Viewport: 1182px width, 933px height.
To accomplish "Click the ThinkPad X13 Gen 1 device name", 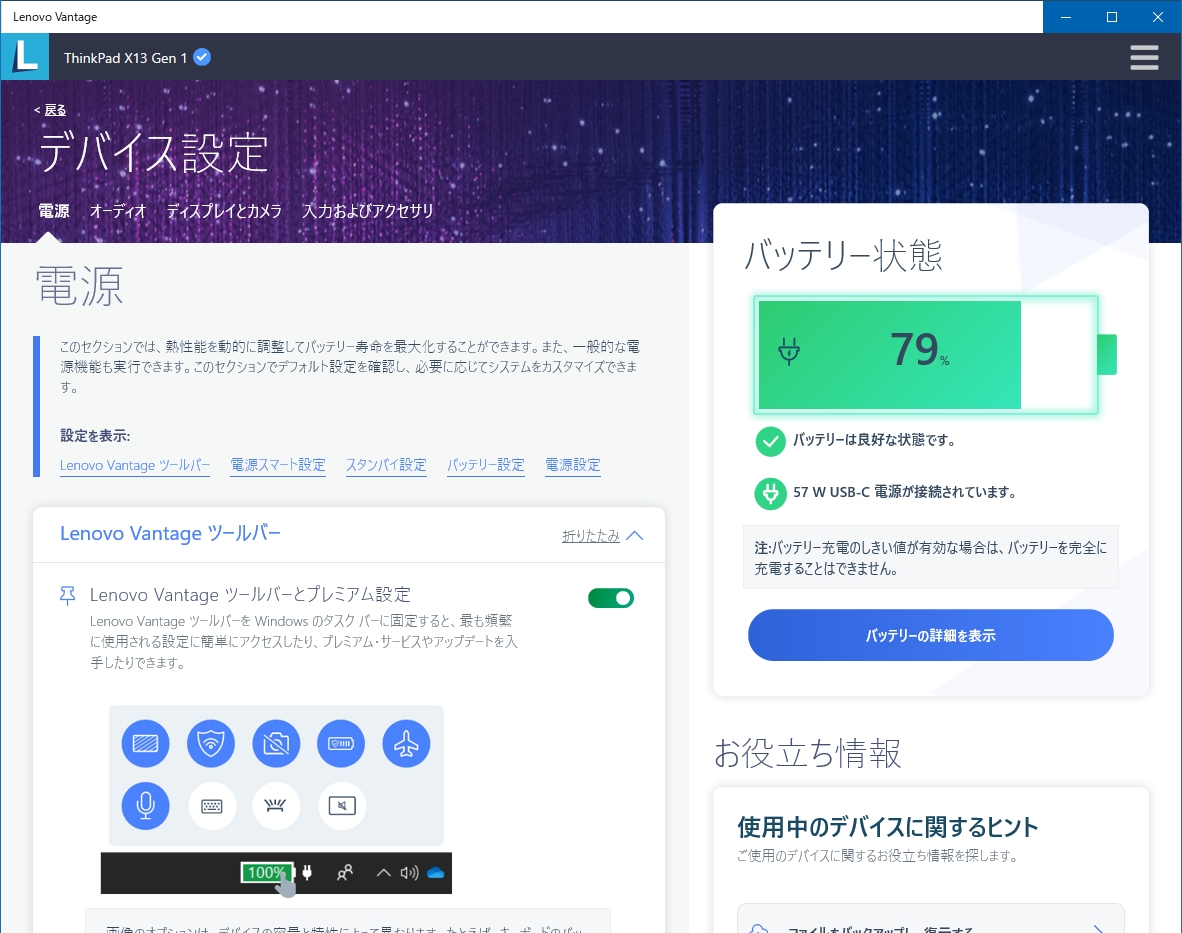I will click(125, 58).
